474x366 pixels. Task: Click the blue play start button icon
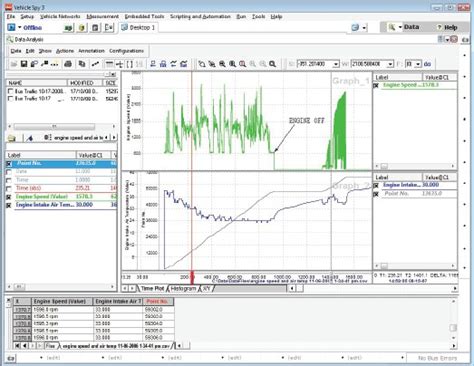point(11,27)
